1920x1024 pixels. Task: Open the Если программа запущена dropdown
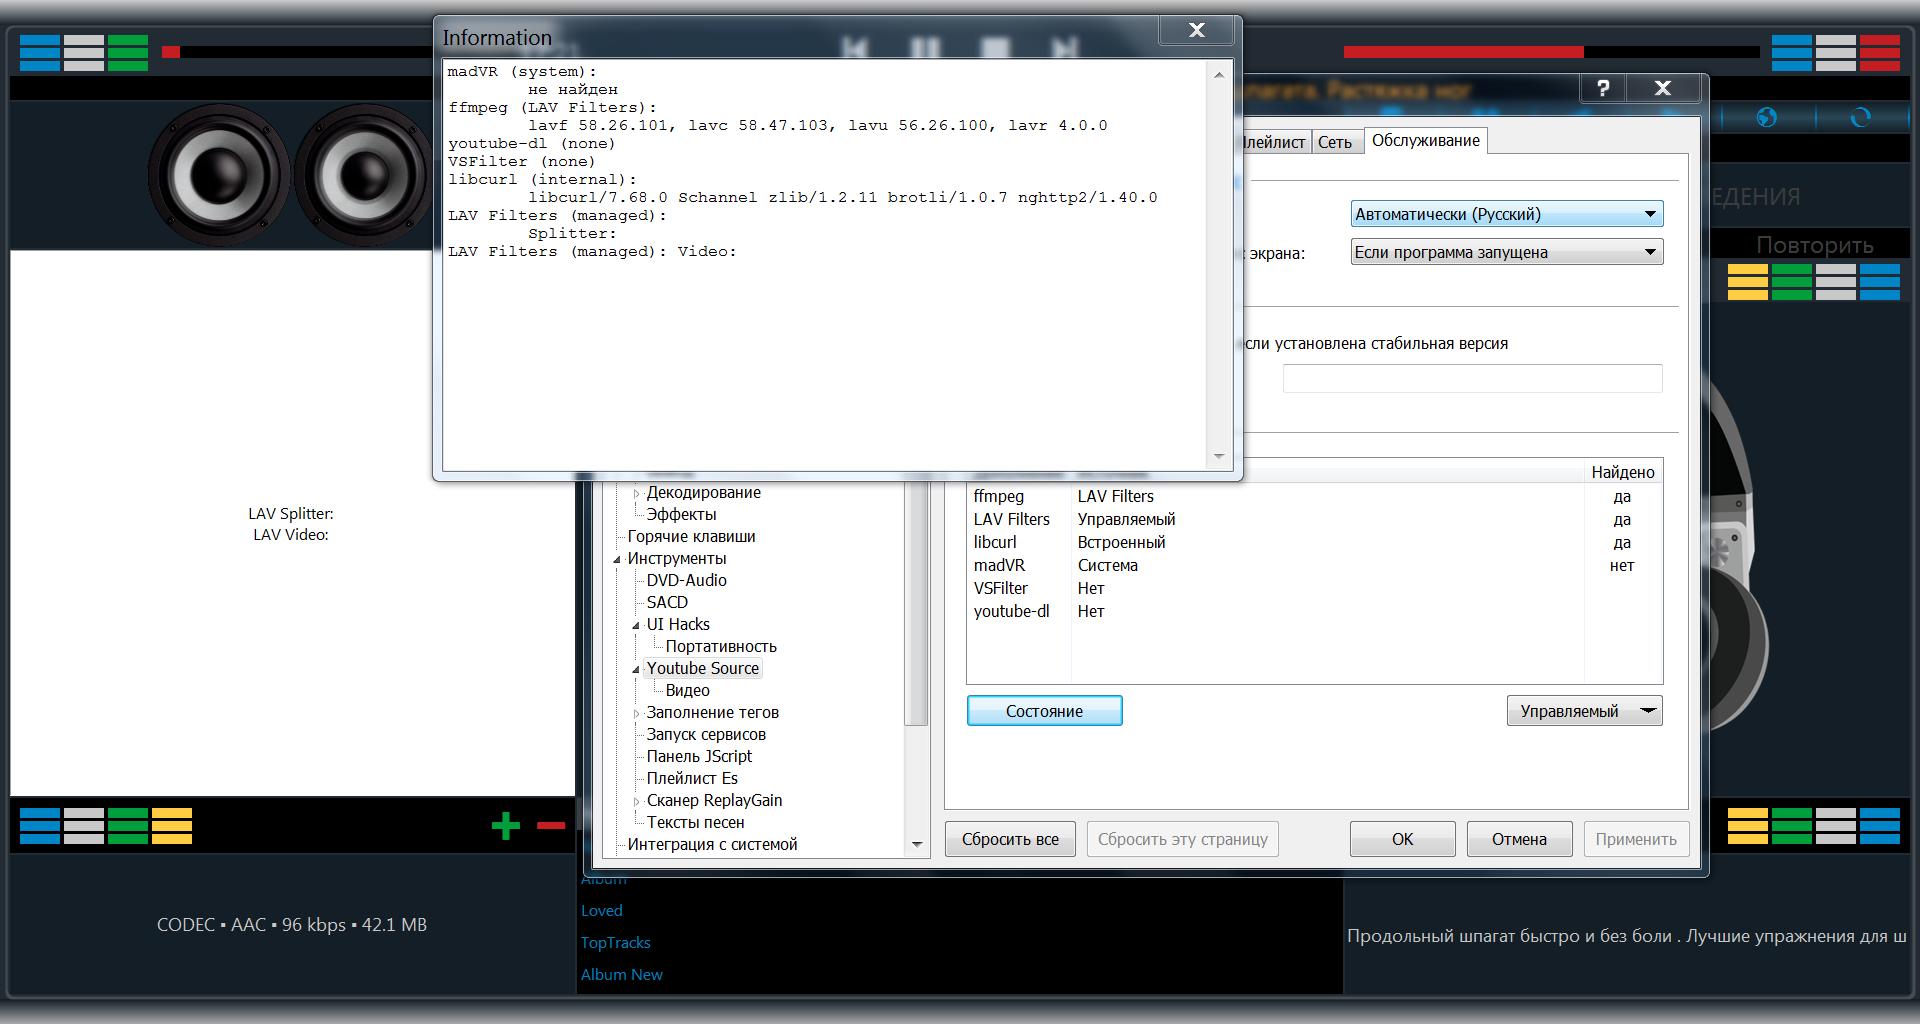[1506, 252]
